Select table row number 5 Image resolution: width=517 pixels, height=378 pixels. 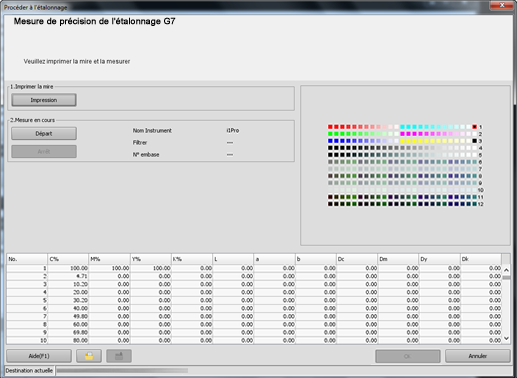pyautogui.click(x=254, y=300)
